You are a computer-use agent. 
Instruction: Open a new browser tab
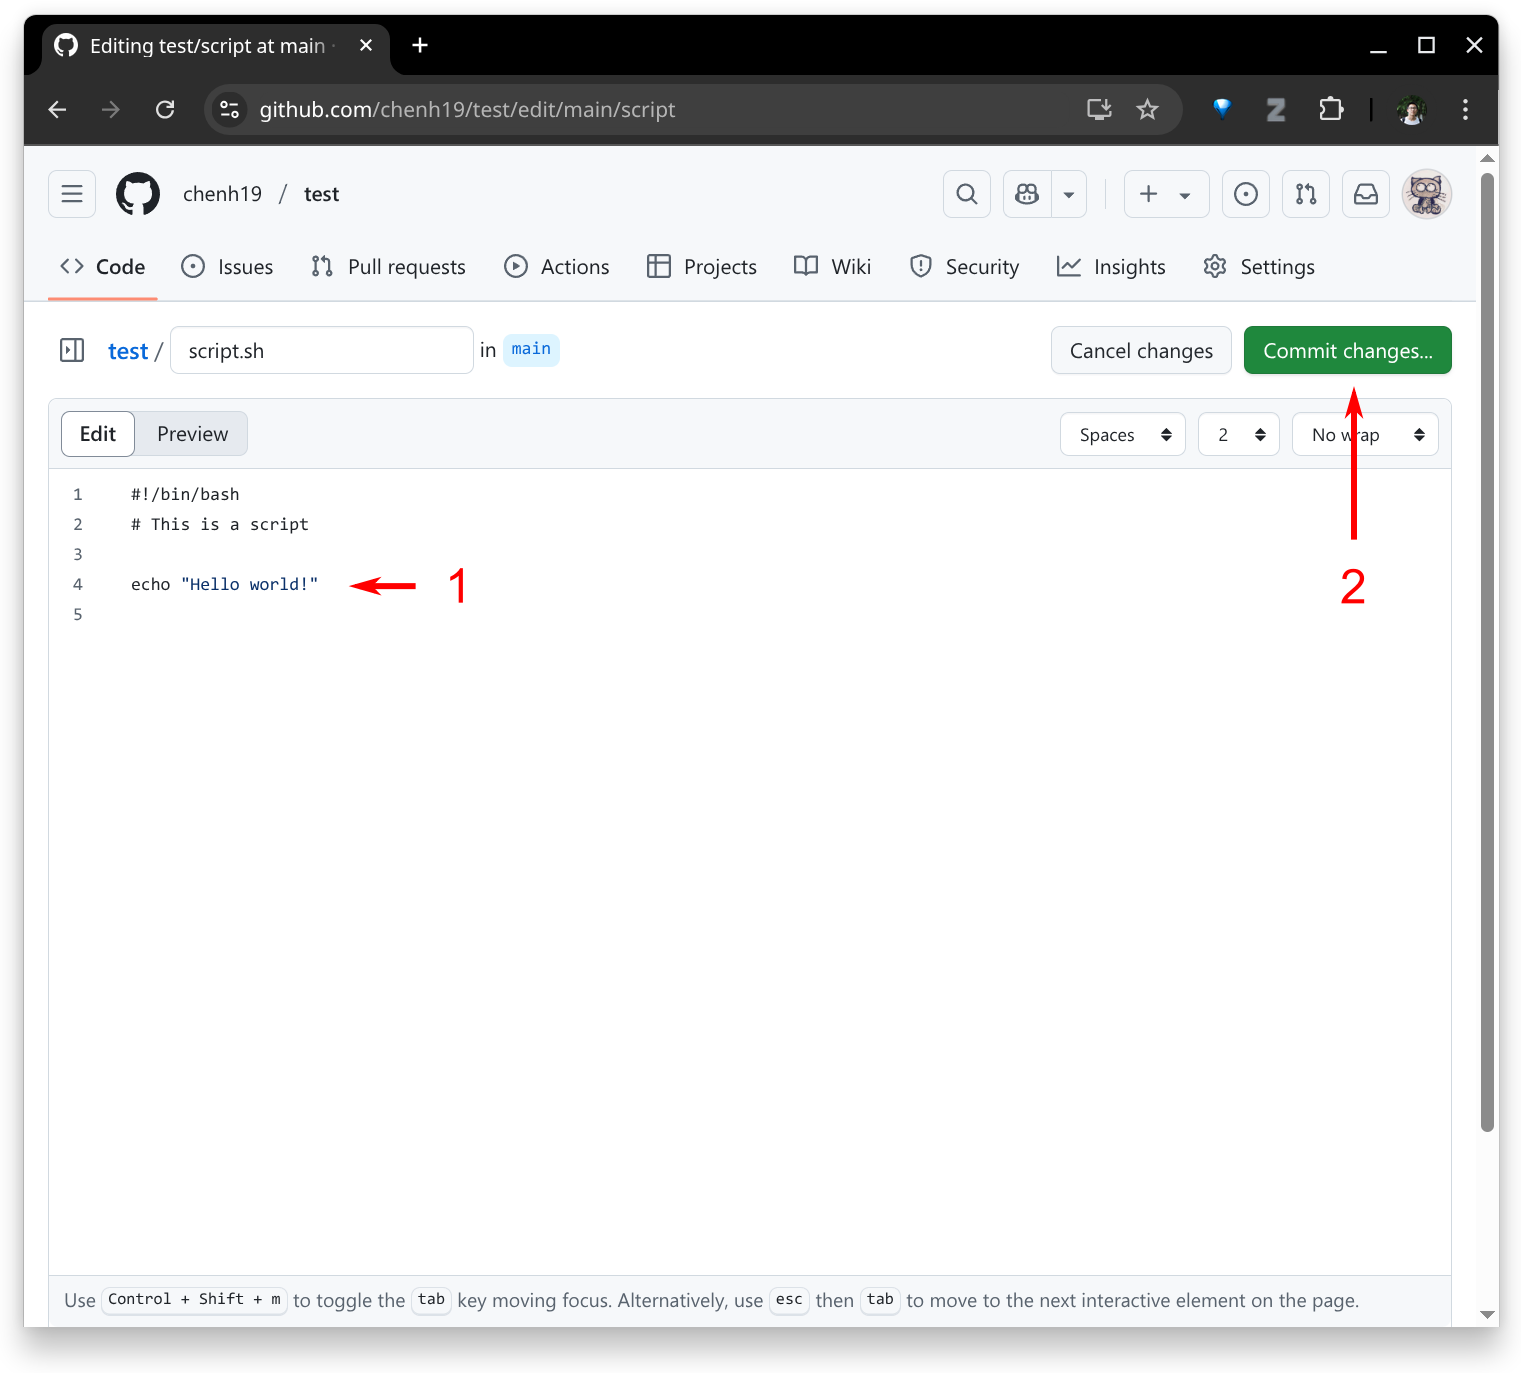click(420, 45)
